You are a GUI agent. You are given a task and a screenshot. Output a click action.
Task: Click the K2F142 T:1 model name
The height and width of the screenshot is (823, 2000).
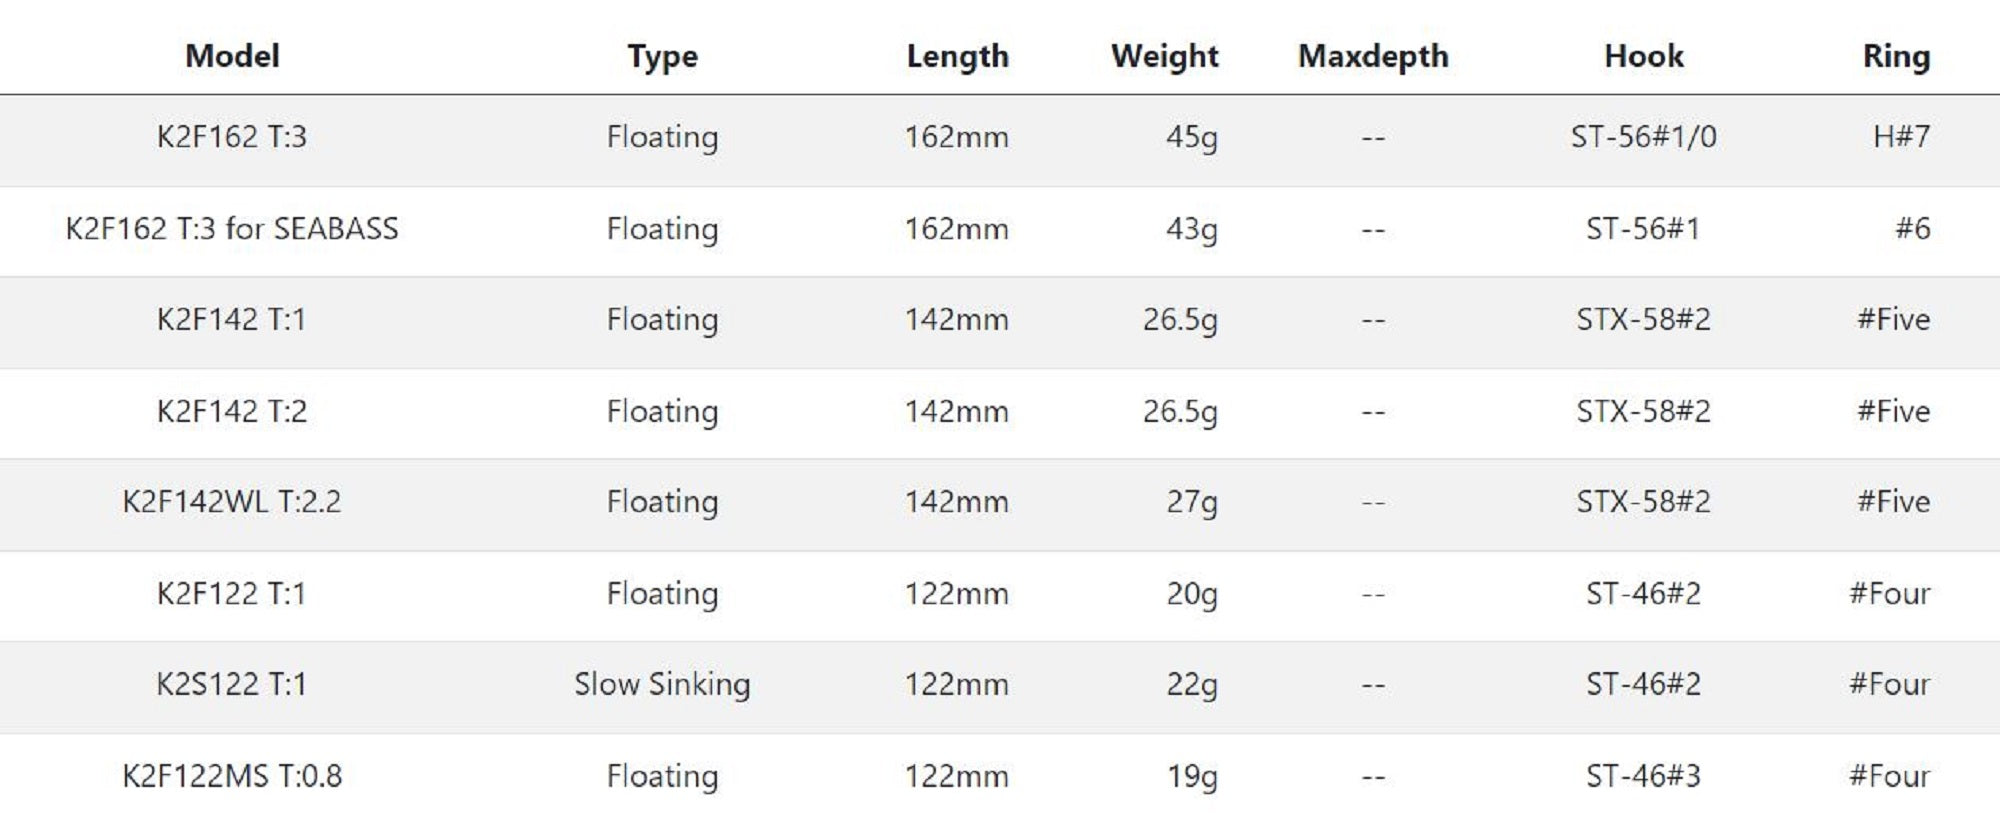[232, 320]
